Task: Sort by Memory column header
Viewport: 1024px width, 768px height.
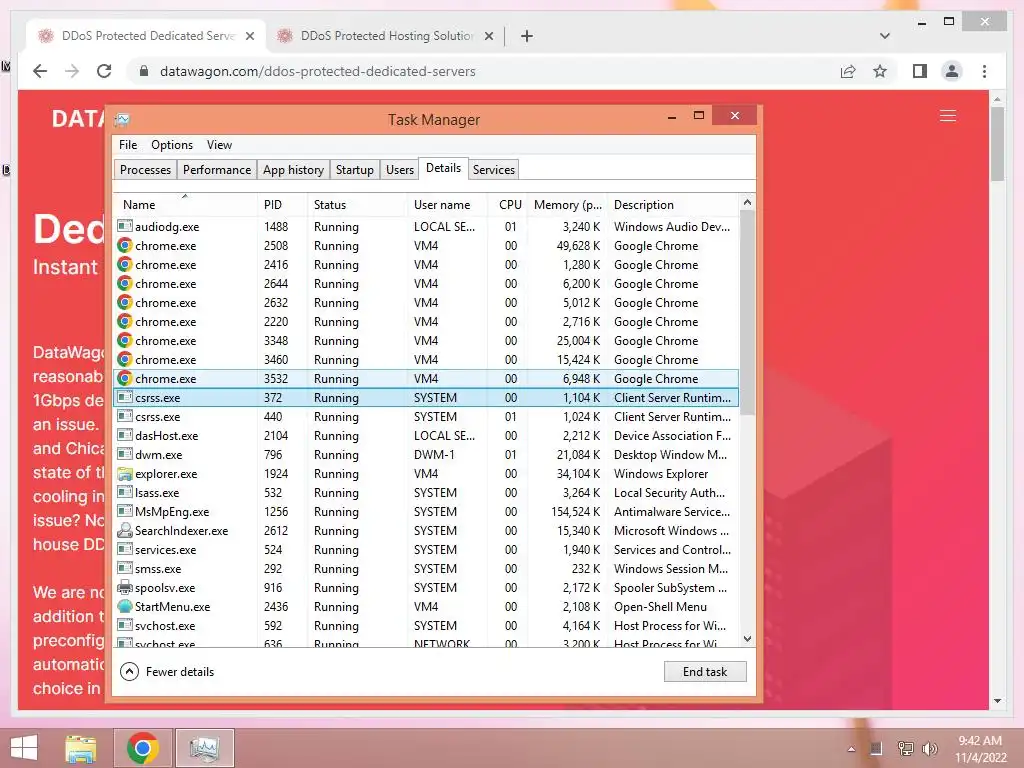Action: [x=568, y=204]
